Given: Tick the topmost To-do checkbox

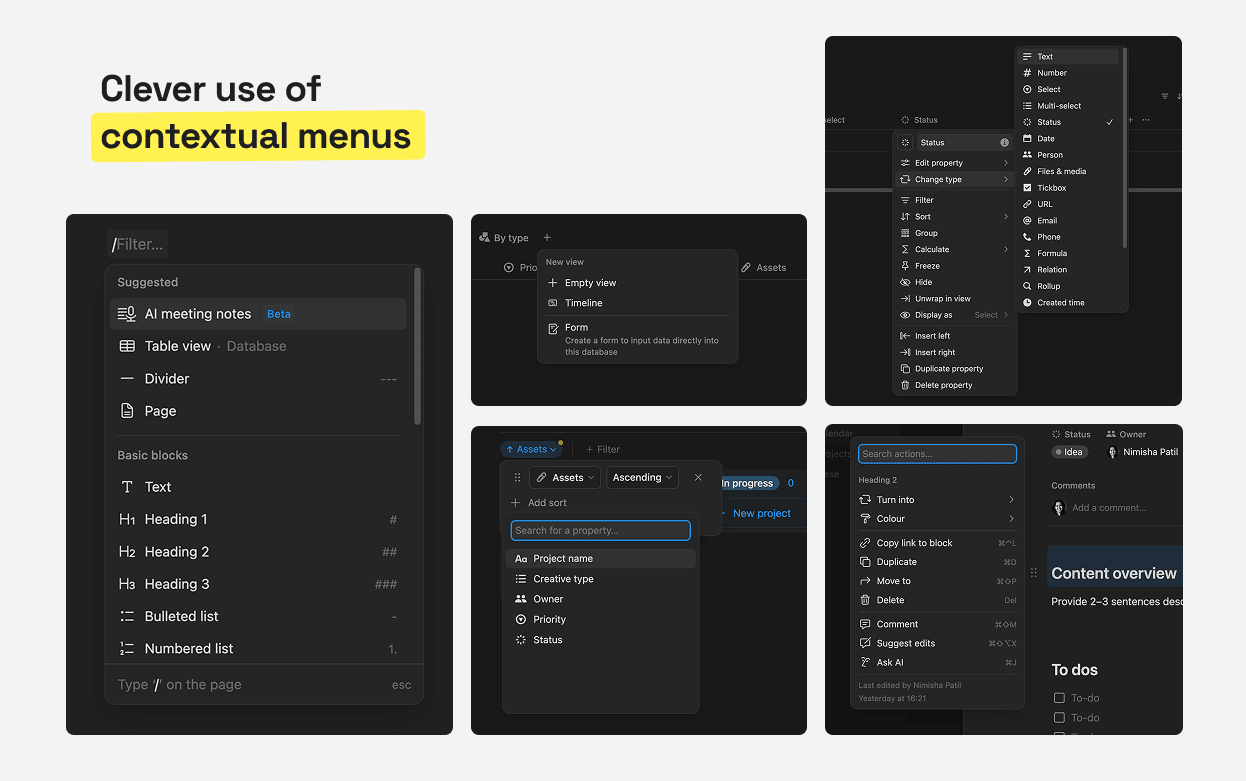Looking at the screenshot, I should pos(1059,698).
